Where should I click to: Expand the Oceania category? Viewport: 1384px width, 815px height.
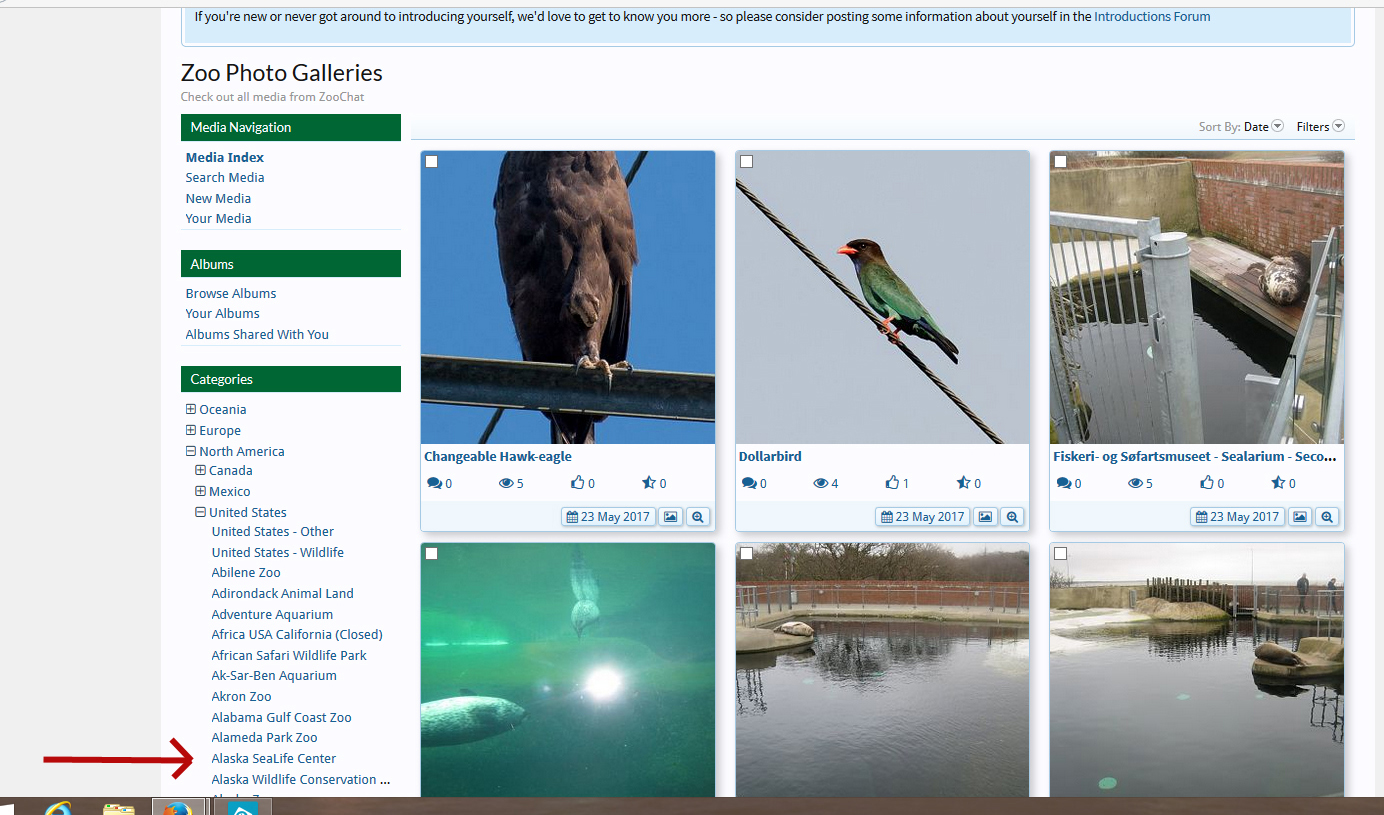(191, 409)
